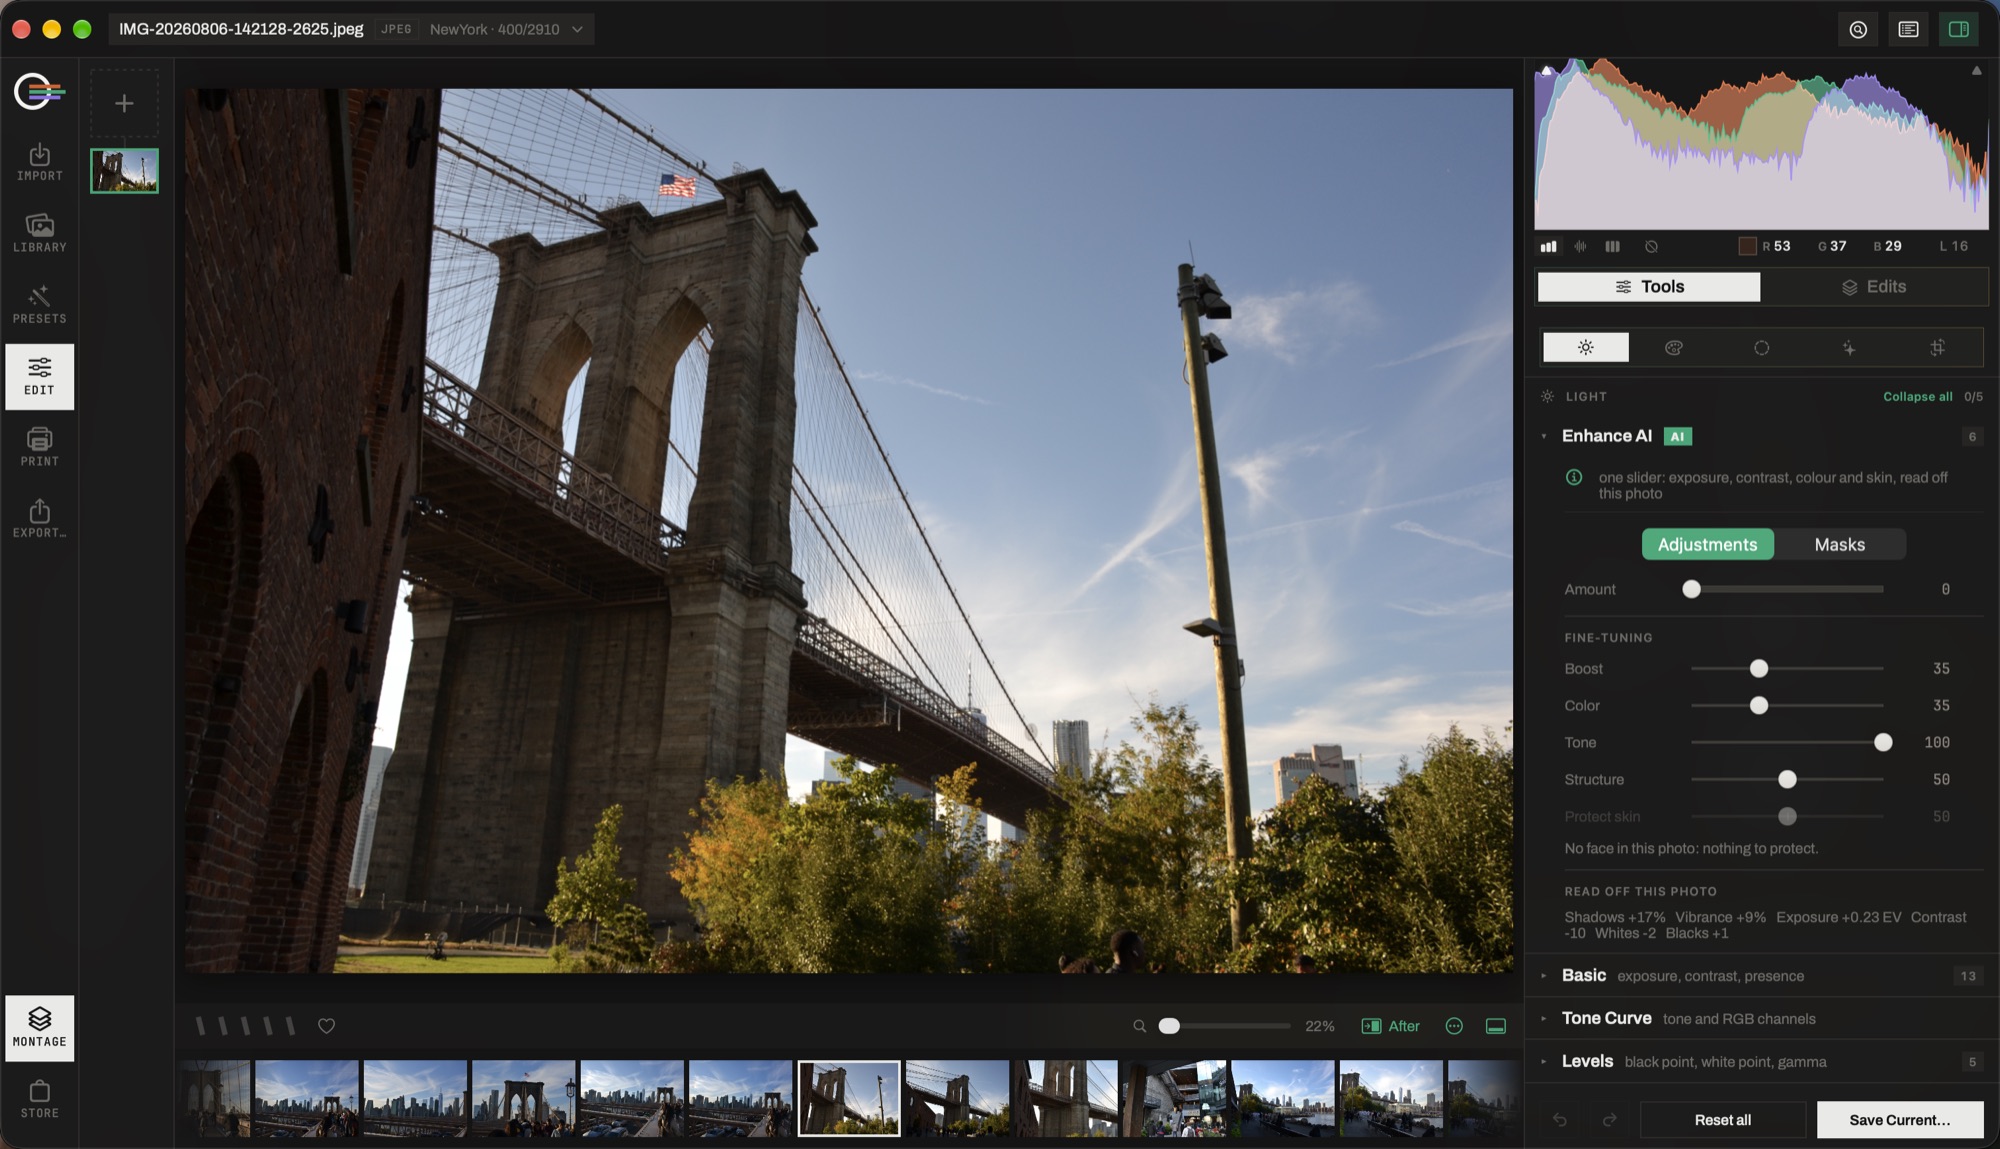Set the first rating mark

[200, 1026]
